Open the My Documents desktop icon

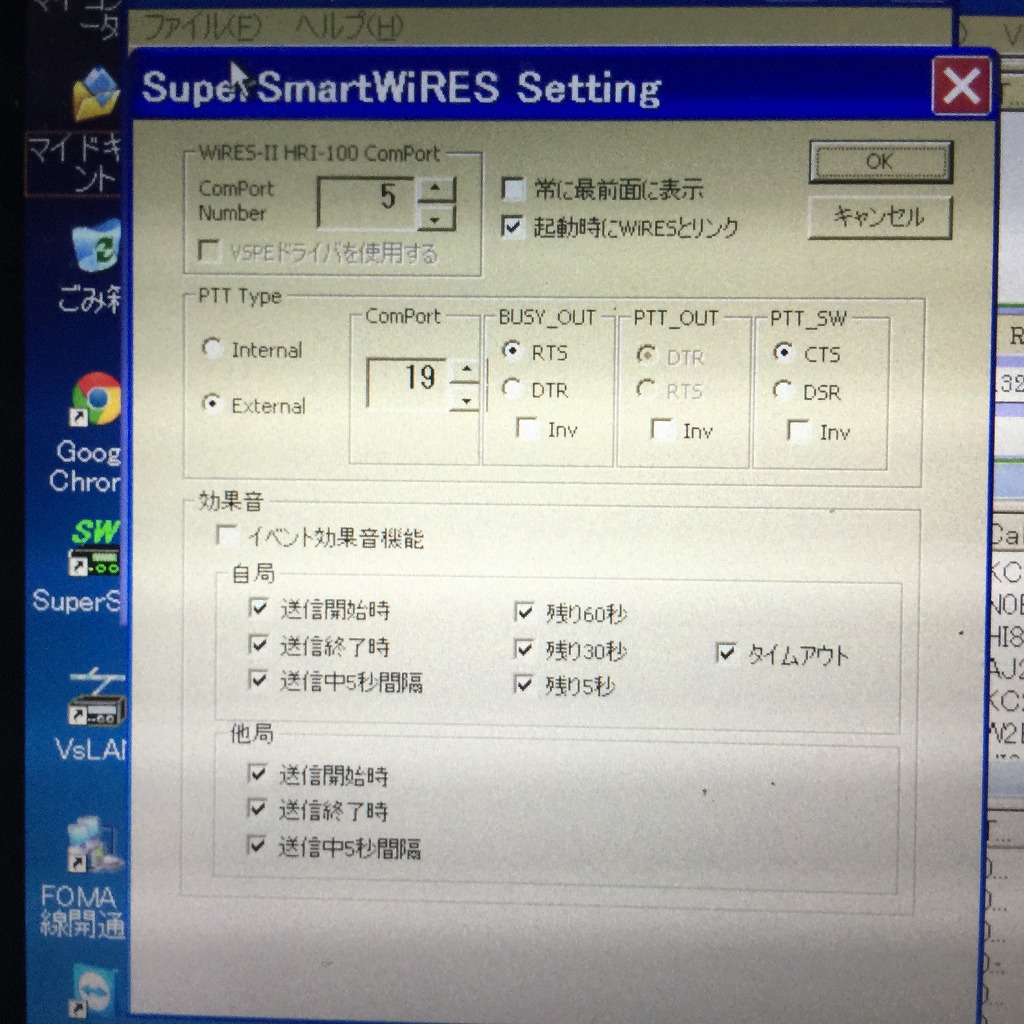(97, 95)
